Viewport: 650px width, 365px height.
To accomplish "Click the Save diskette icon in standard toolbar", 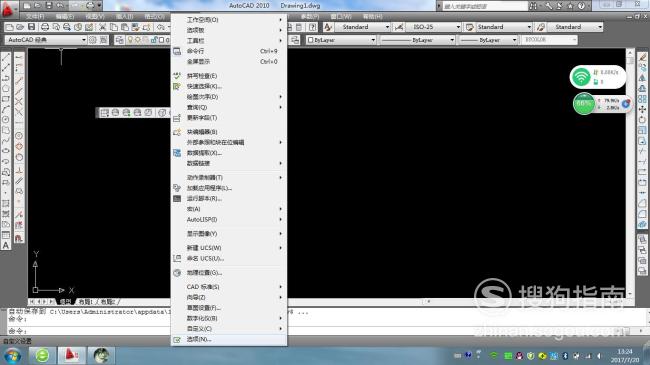I will pyautogui.click(x=32, y=27).
